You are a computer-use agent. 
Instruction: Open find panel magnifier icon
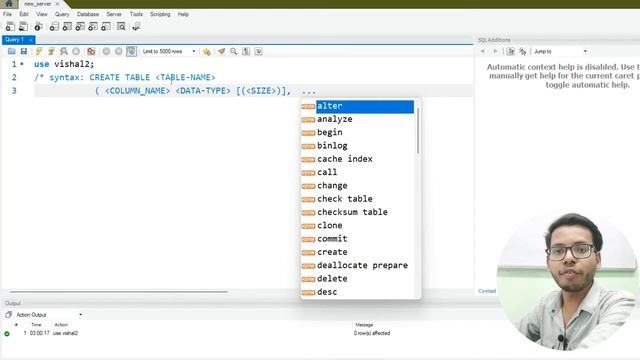tap(233, 51)
